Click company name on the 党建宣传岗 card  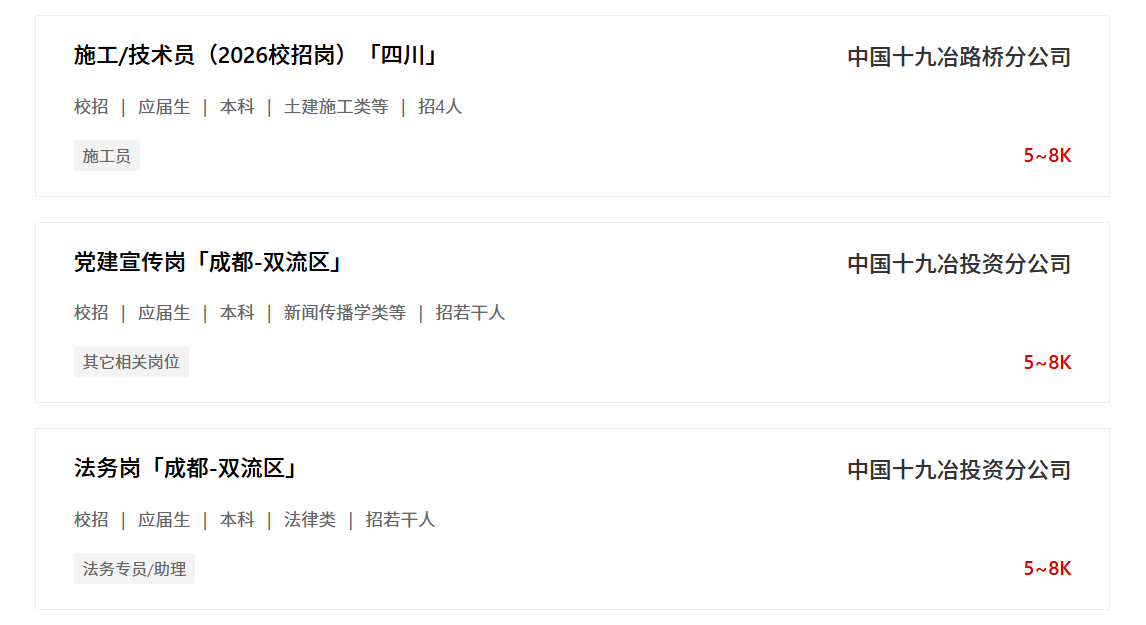(958, 264)
